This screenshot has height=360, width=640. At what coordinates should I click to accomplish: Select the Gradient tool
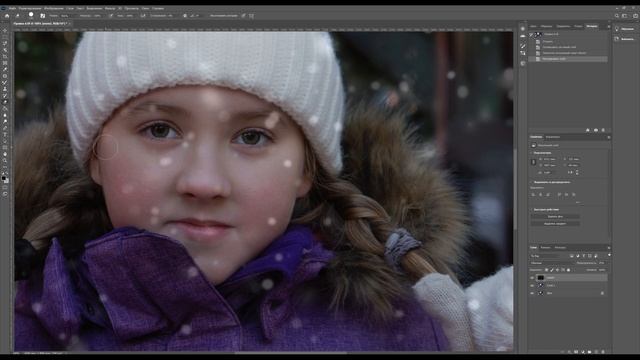(5, 109)
